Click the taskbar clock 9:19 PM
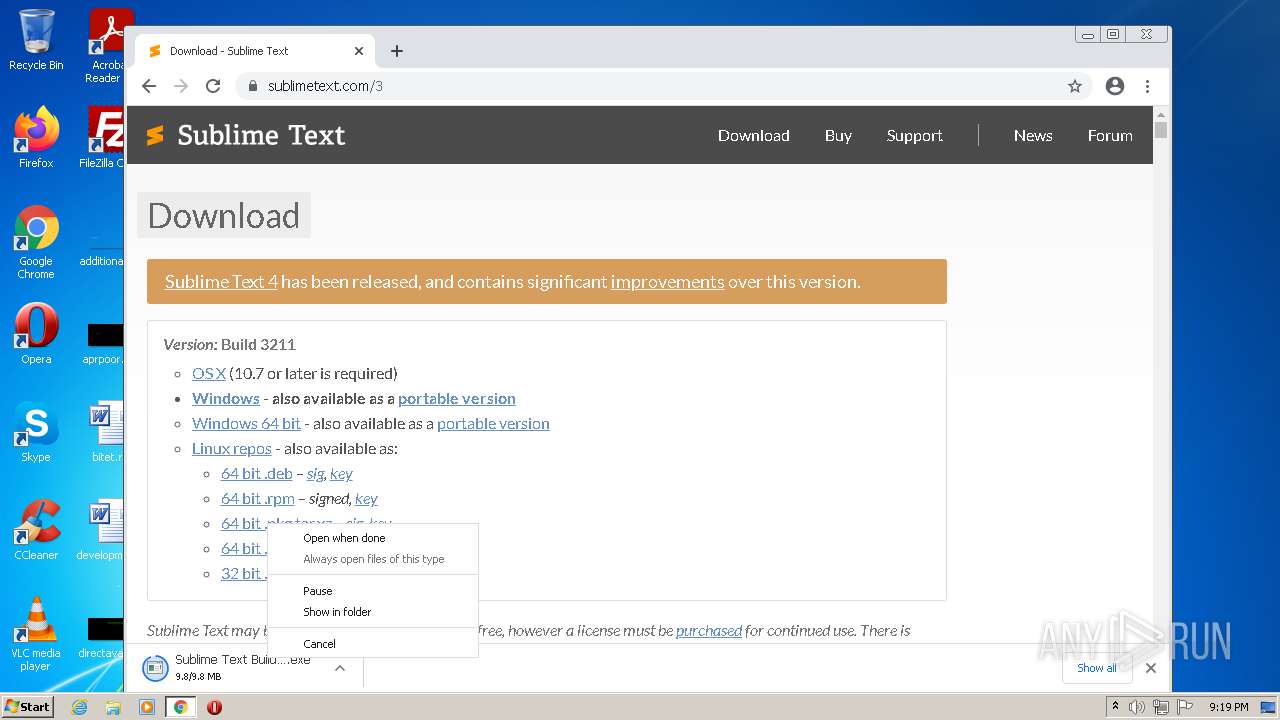 pos(1228,707)
